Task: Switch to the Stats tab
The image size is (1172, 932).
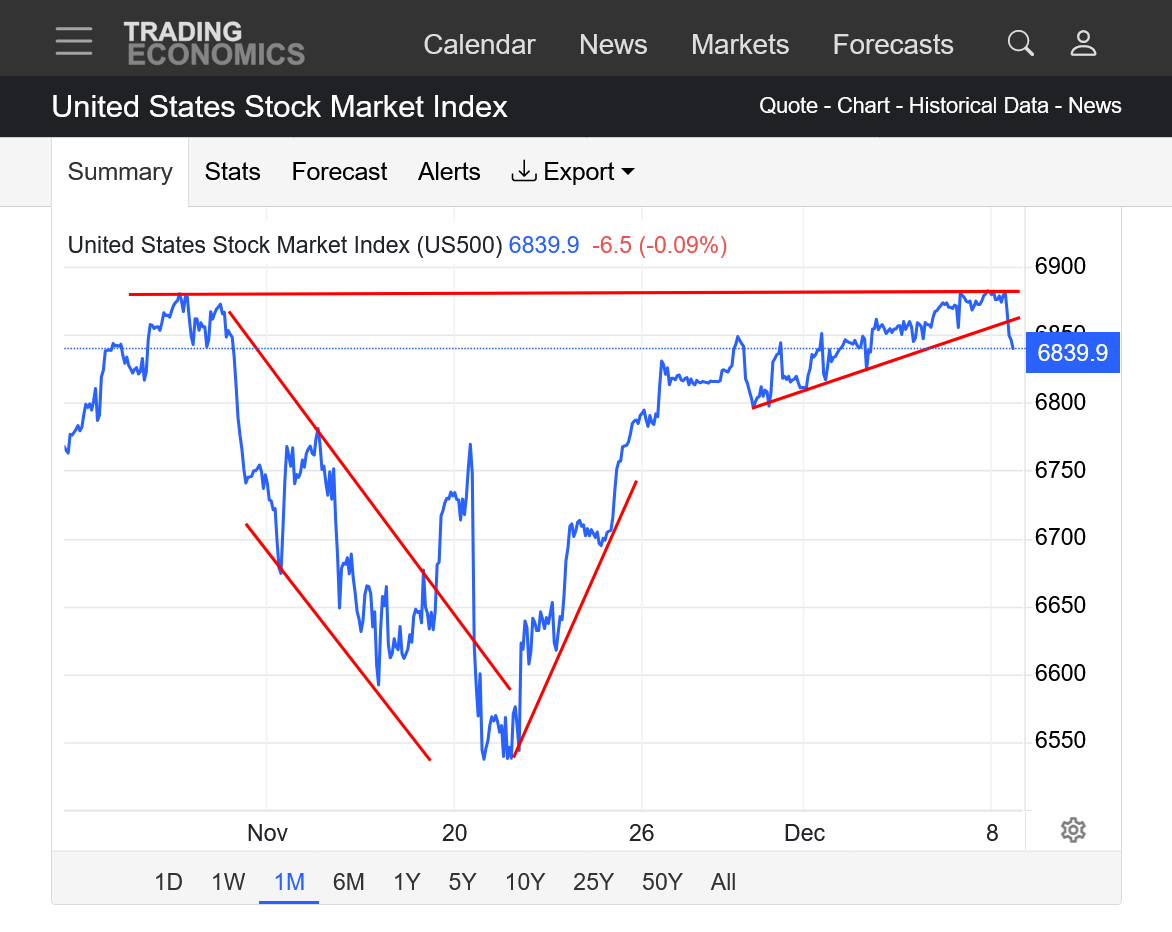Action: click(x=232, y=172)
